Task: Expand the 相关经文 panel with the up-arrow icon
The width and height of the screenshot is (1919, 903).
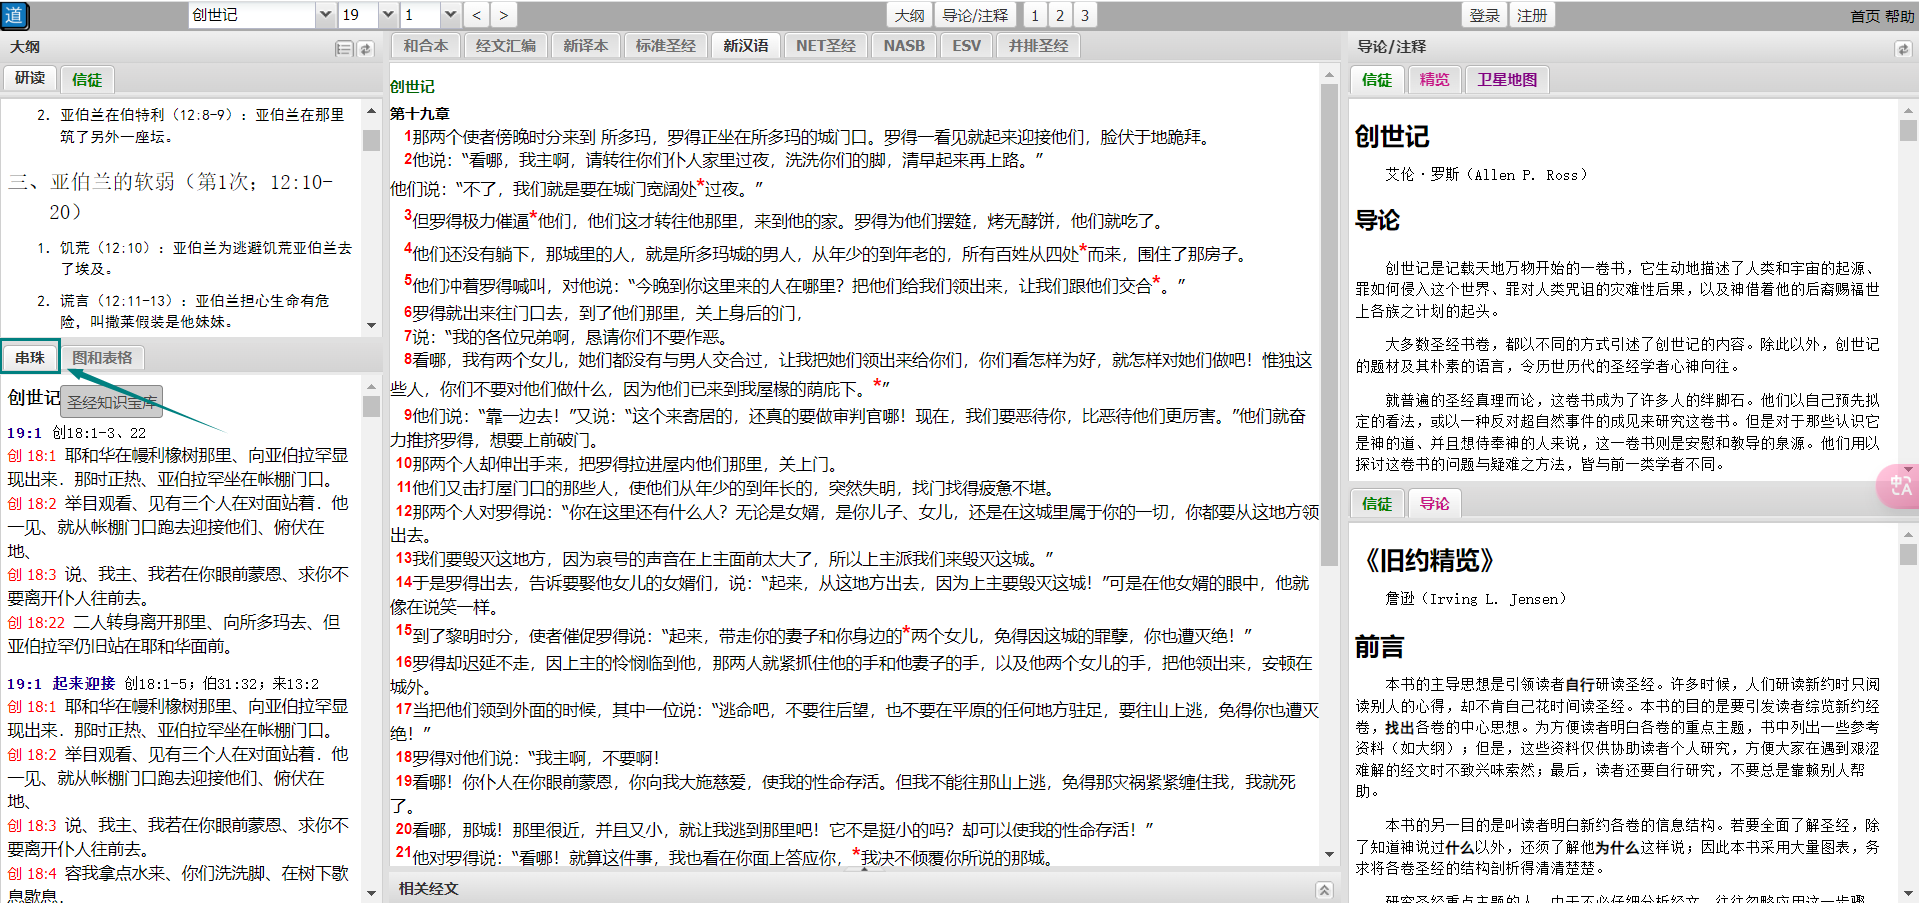Action: [1323, 889]
